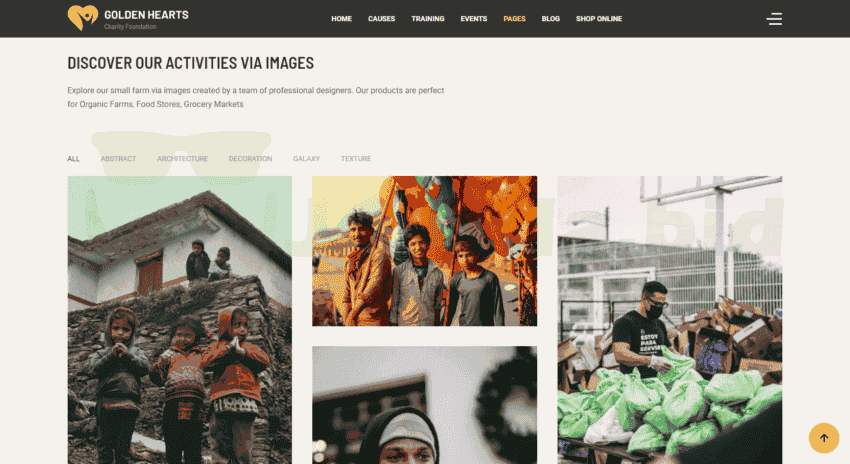Click the back-to-top arrow button
The image size is (850, 464).
point(823,438)
